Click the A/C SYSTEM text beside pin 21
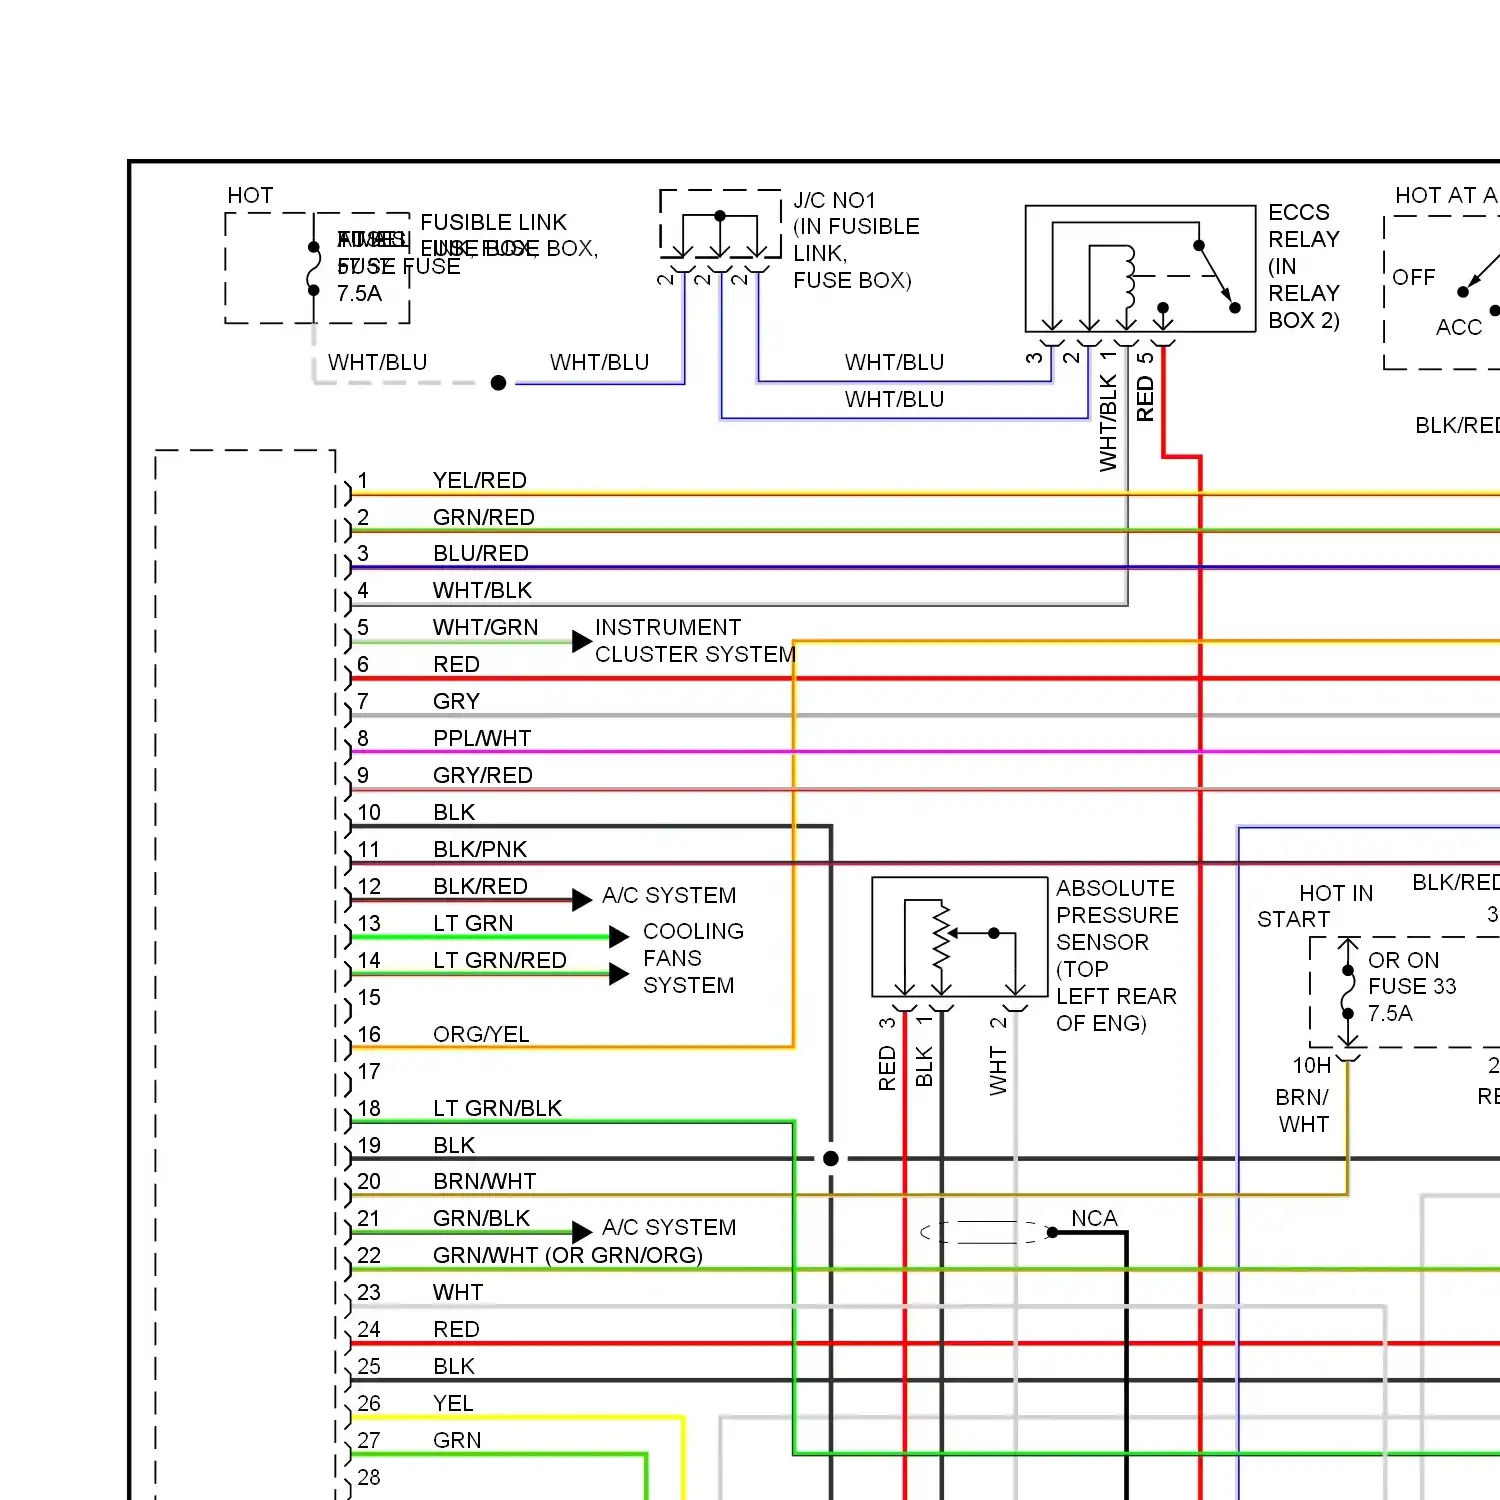Image resolution: width=1500 pixels, height=1500 pixels. click(669, 1227)
